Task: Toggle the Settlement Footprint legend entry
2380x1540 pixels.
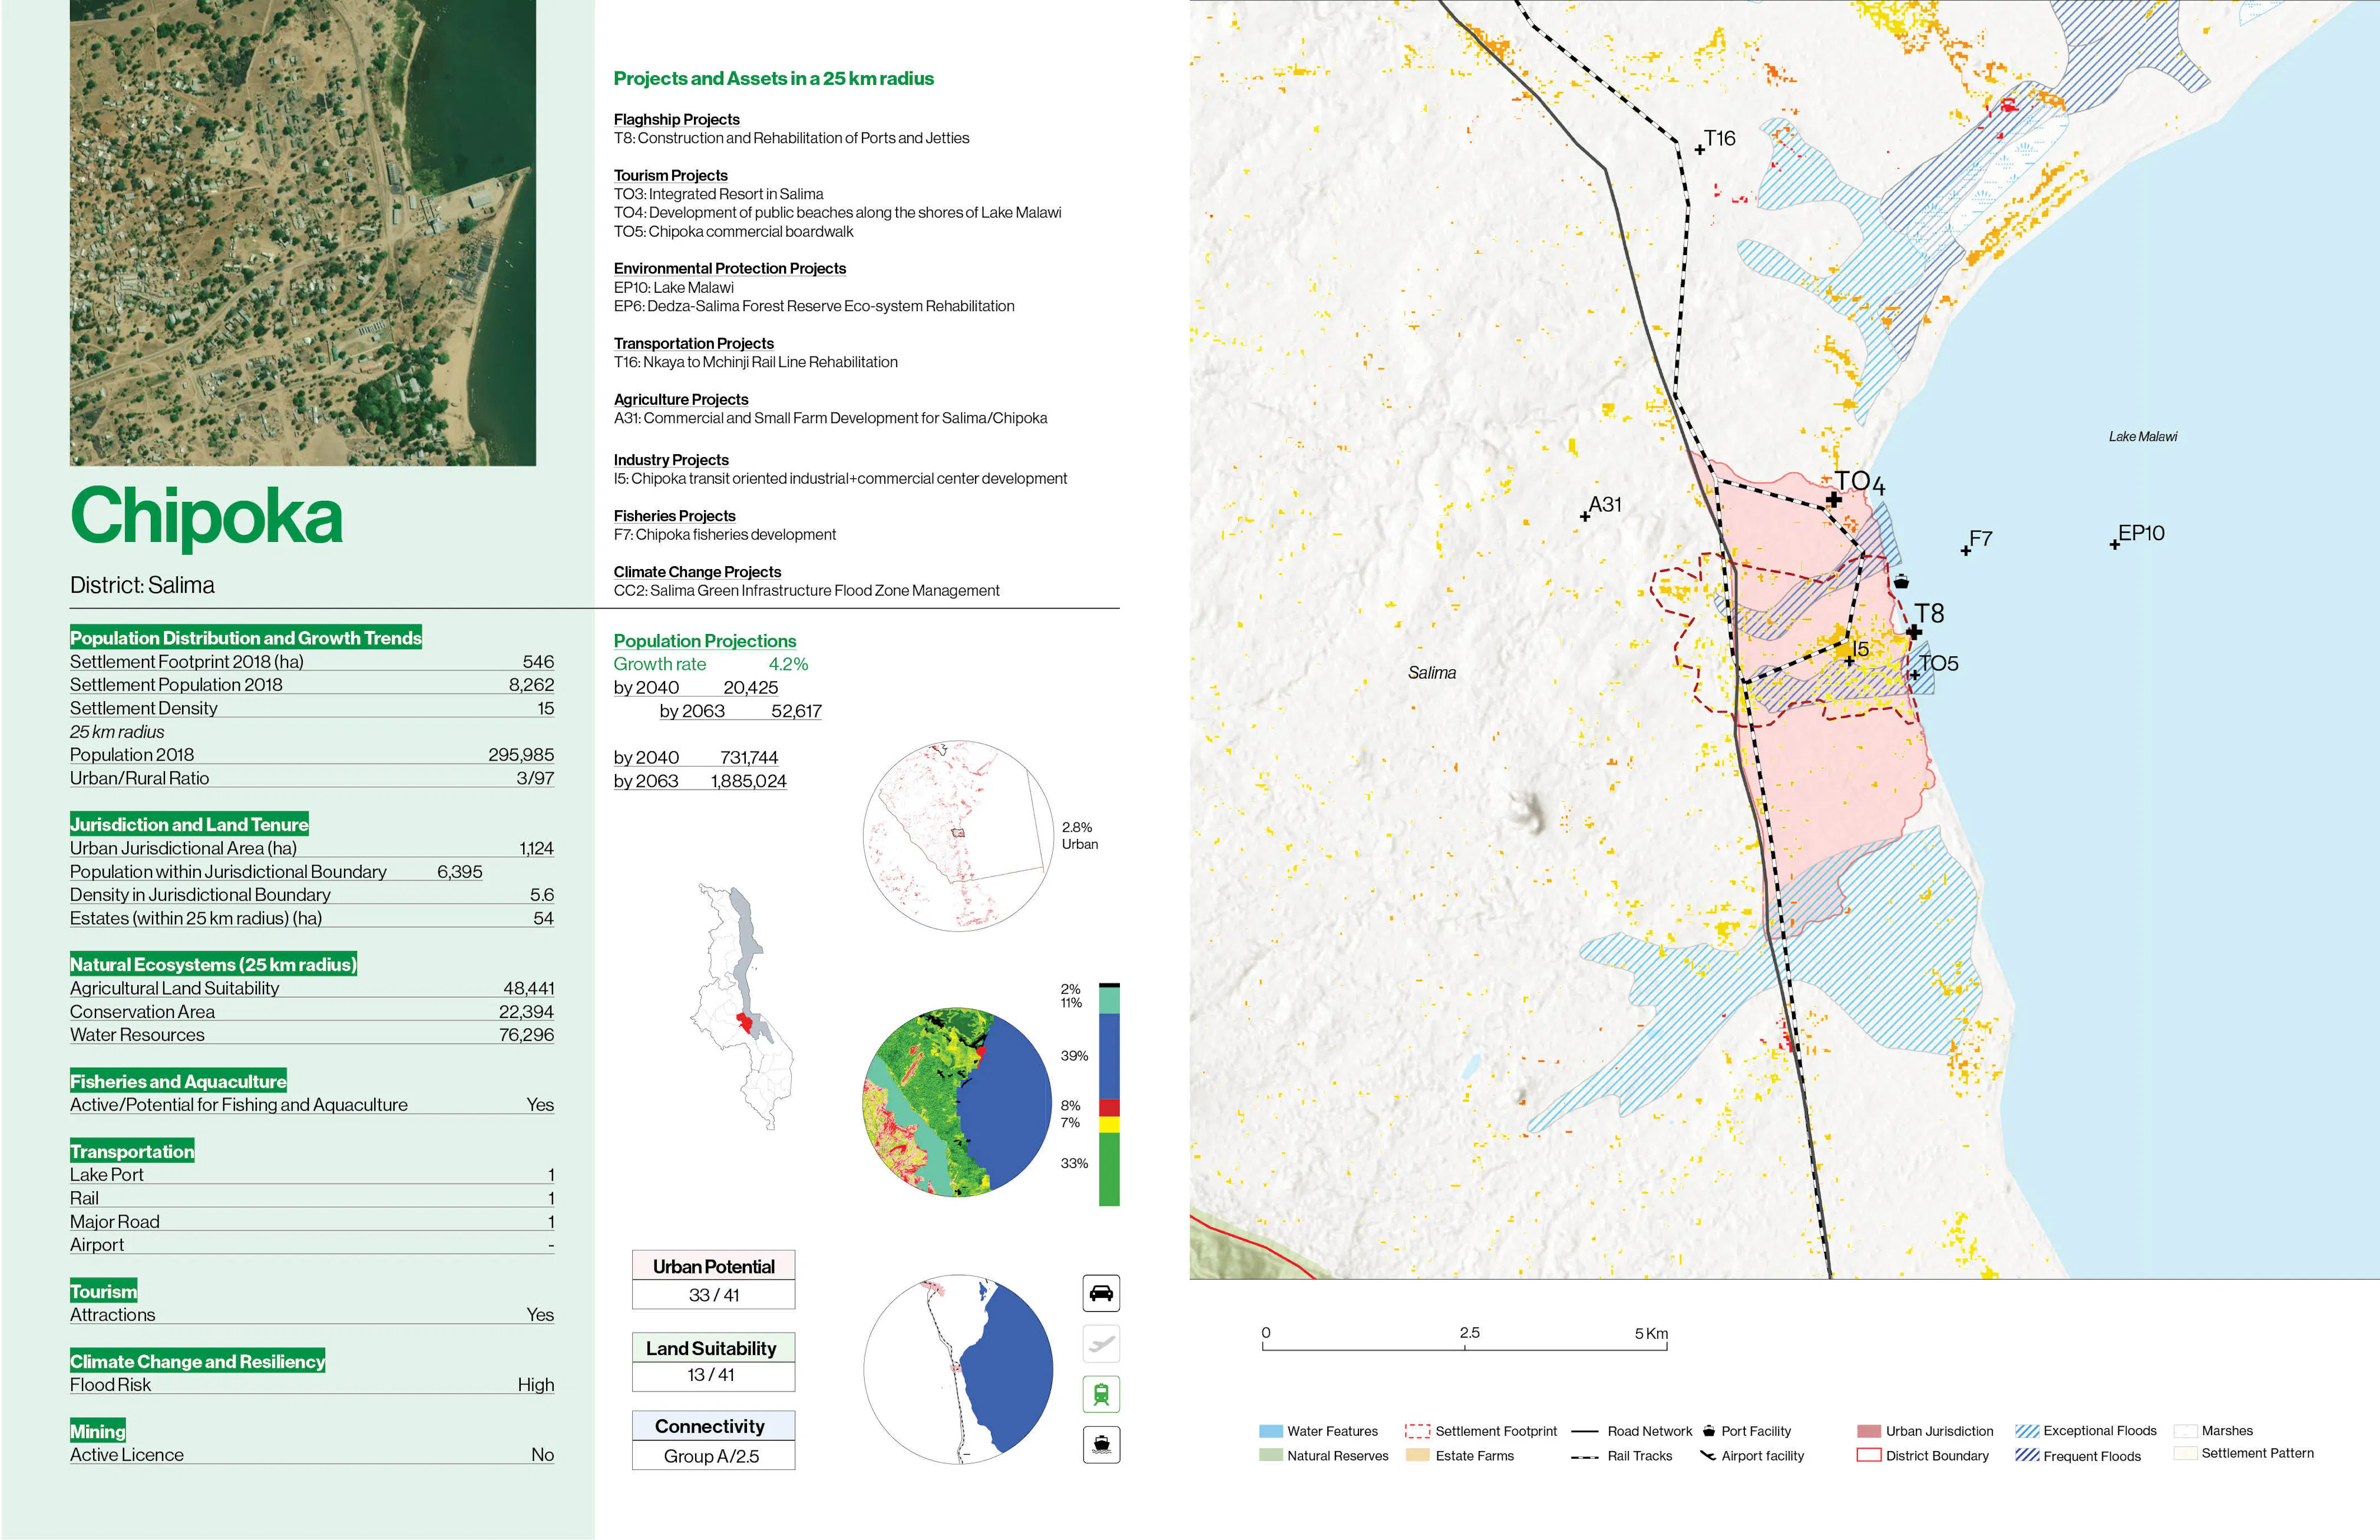Action: [1419, 1430]
